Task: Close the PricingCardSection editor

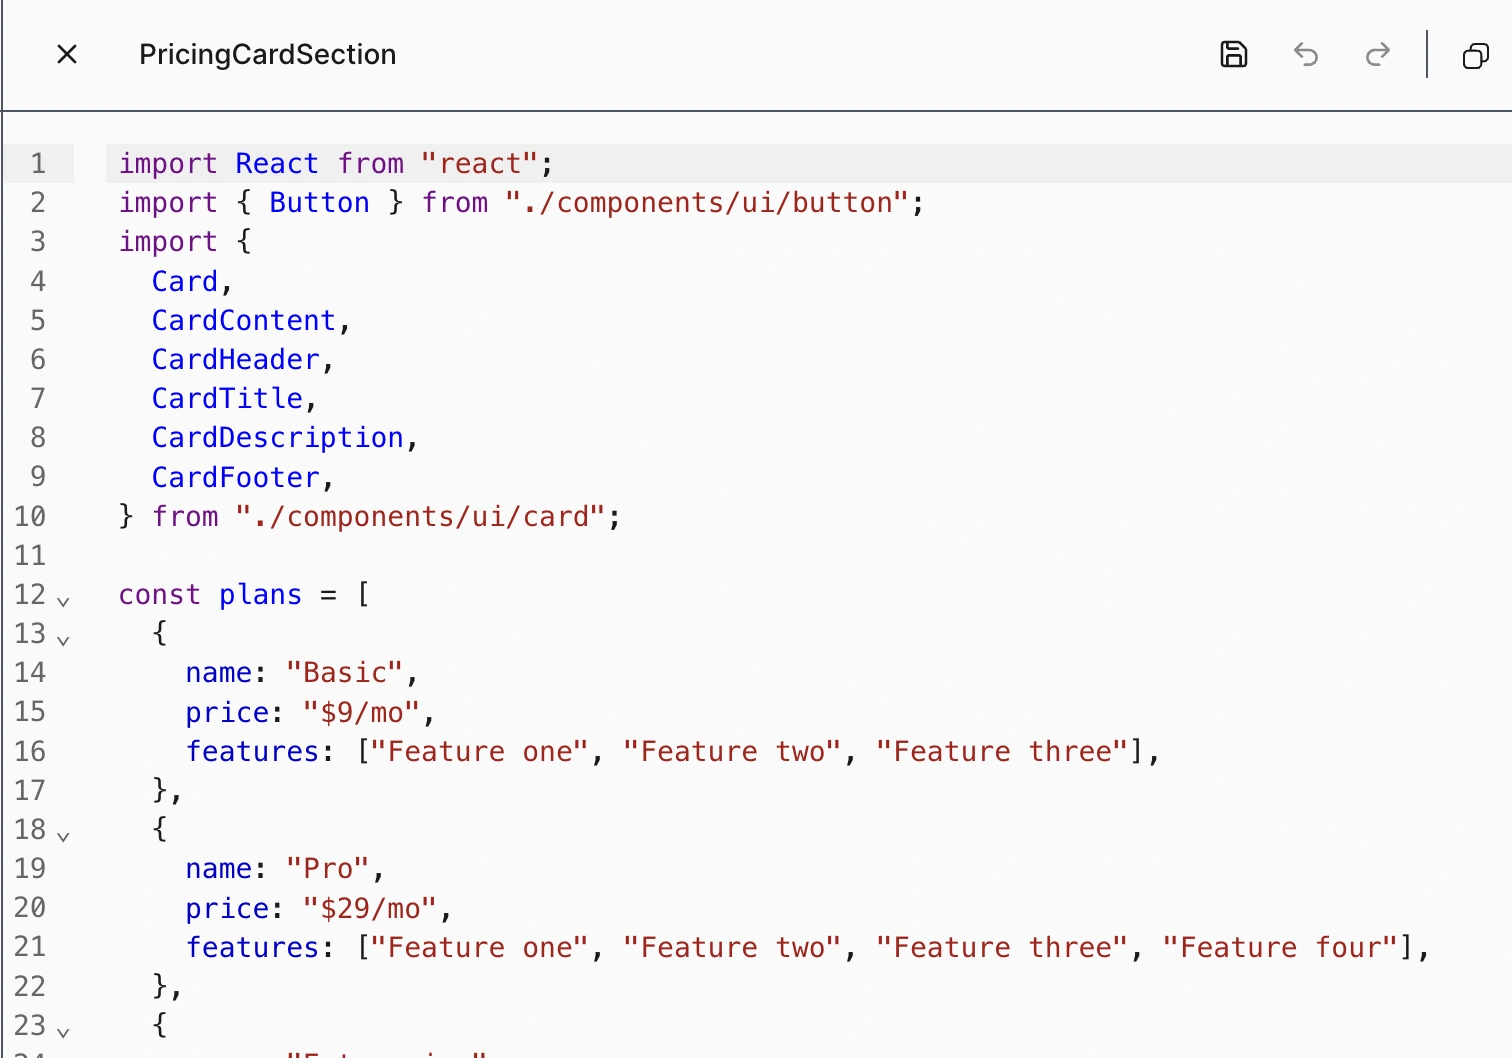Action: pos(67,54)
